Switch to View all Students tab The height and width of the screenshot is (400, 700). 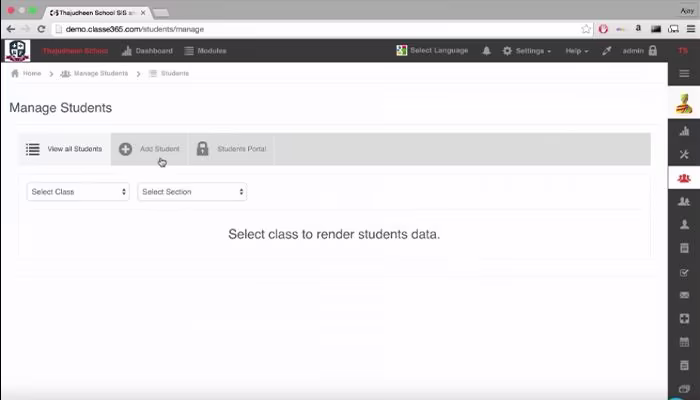click(64, 149)
